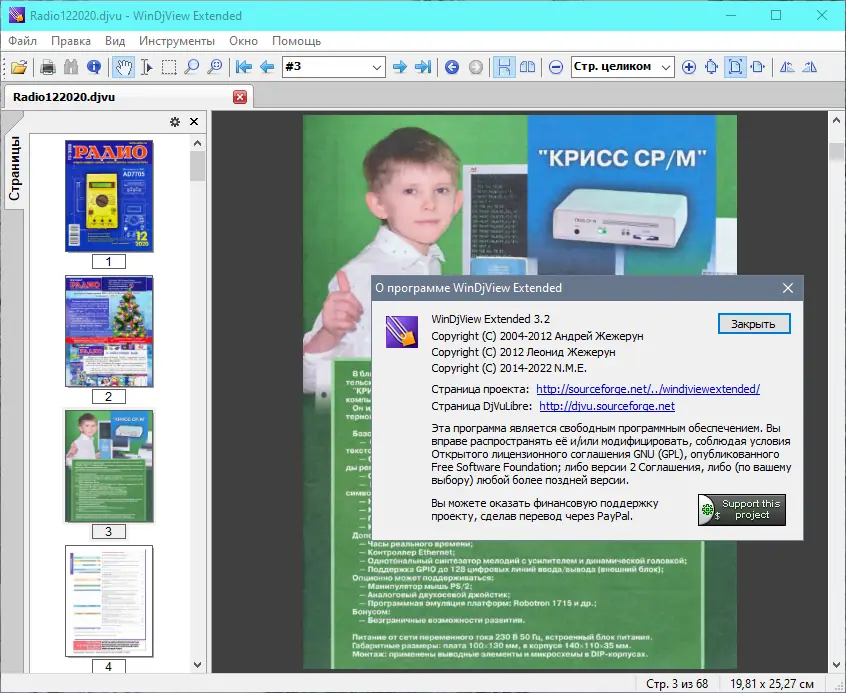Click the WinDjView logo in About dialog
This screenshot has height=693, width=846.
402,331
